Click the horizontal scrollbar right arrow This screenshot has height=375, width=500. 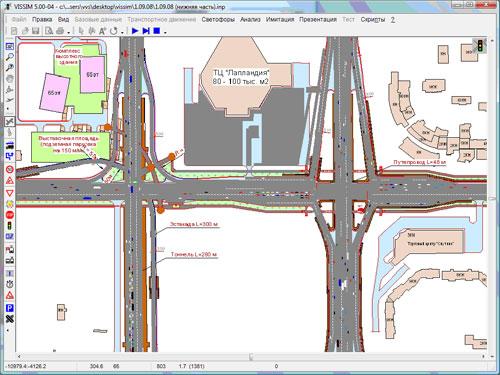[x=483, y=356]
